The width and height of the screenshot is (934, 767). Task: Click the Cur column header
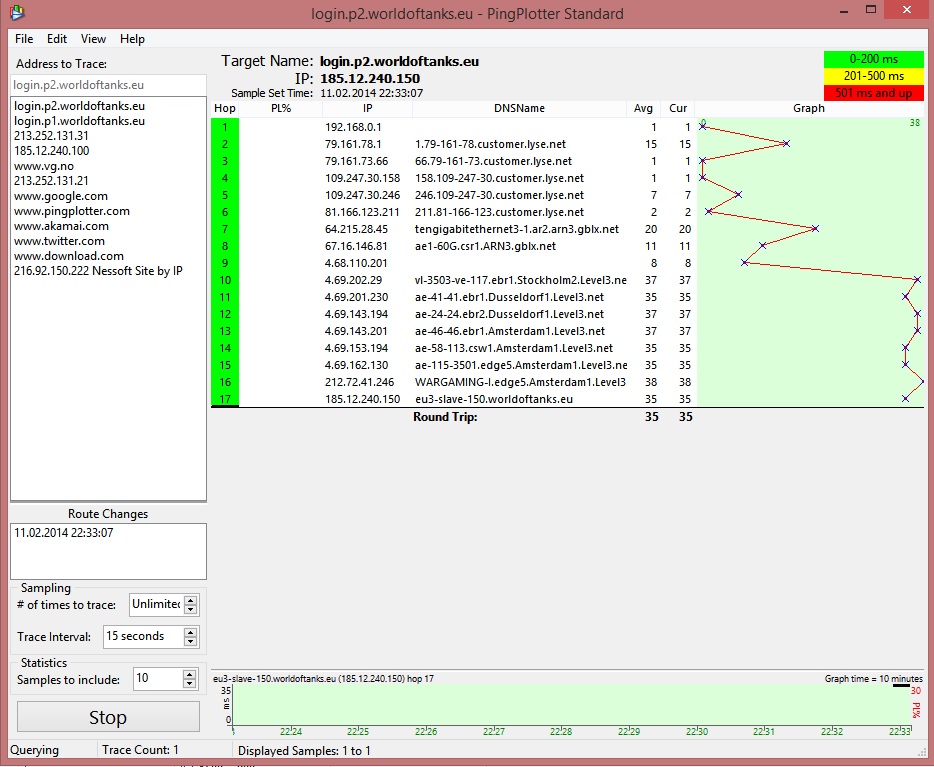click(x=678, y=108)
